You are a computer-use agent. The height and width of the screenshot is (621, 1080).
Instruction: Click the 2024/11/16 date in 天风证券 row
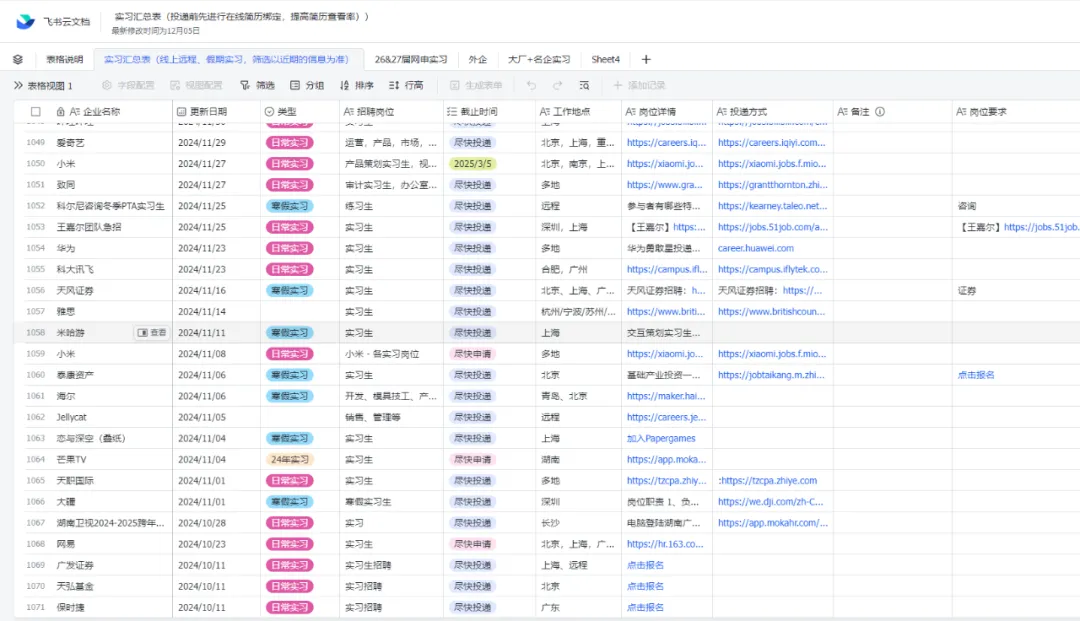(202, 291)
